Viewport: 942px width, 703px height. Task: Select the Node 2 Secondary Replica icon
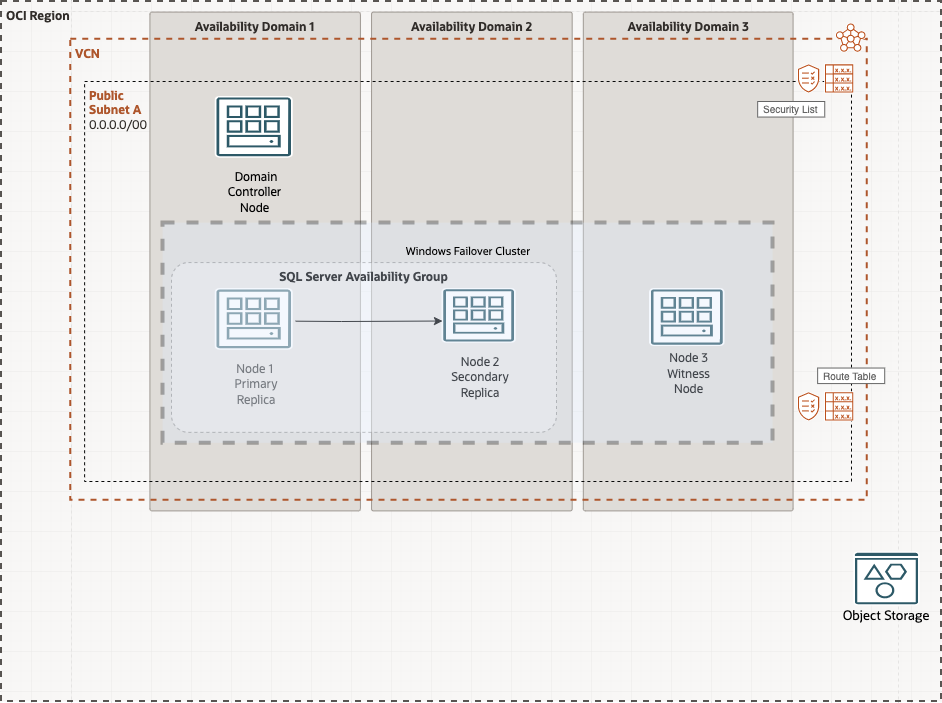pyautogui.click(x=479, y=315)
